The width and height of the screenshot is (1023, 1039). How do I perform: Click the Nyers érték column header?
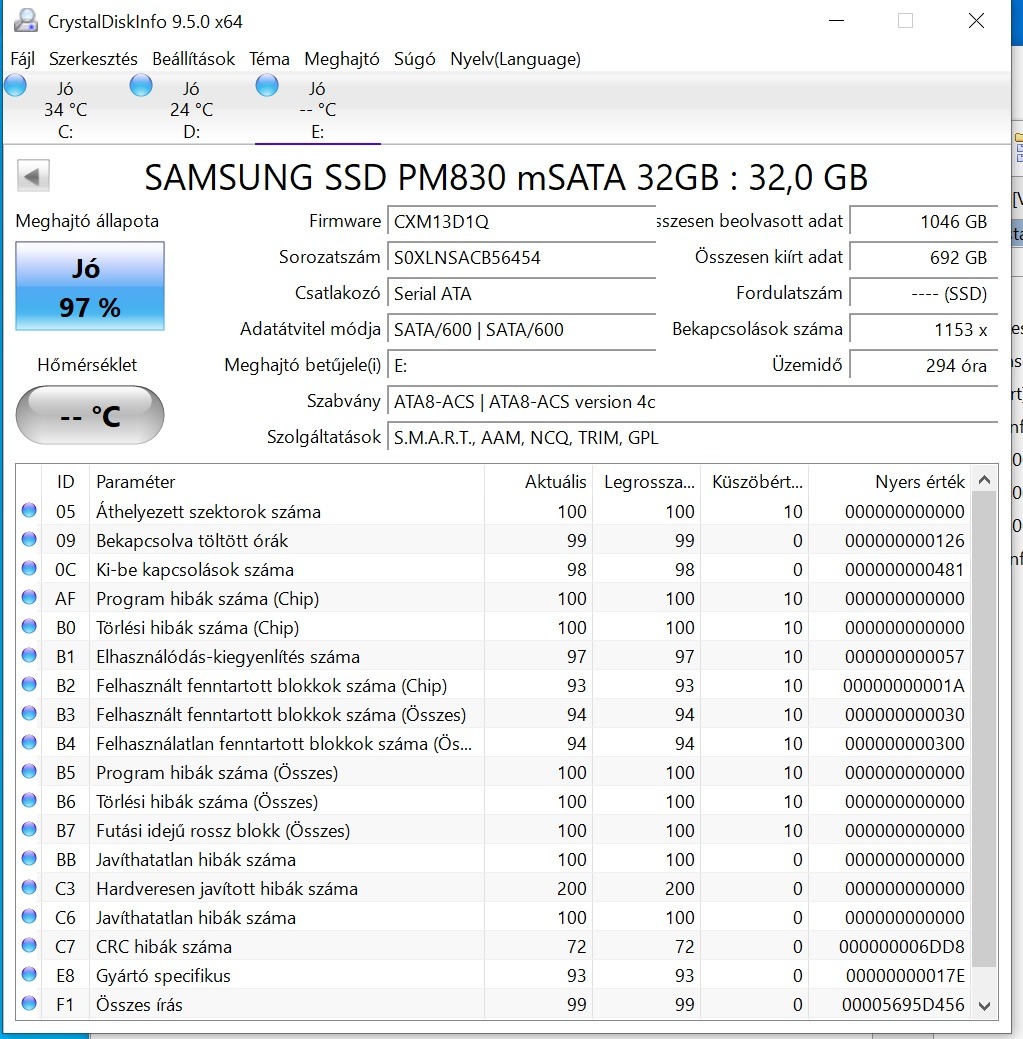[890, 482]
